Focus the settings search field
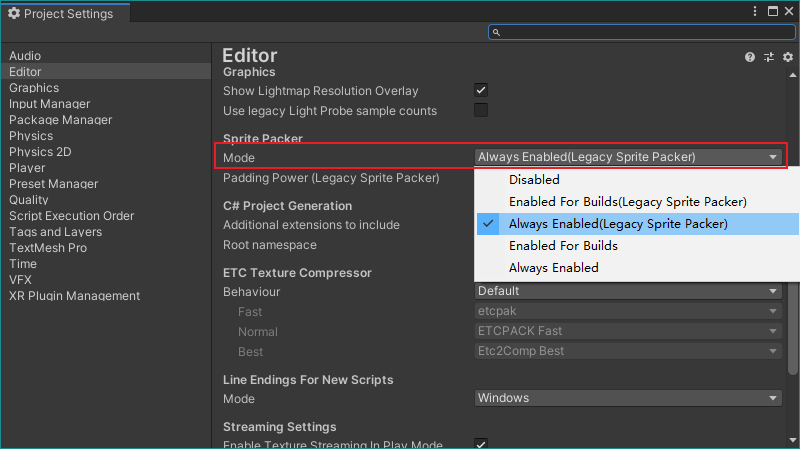Viewport: 800px width, 449px height. (x=645, y=32)
